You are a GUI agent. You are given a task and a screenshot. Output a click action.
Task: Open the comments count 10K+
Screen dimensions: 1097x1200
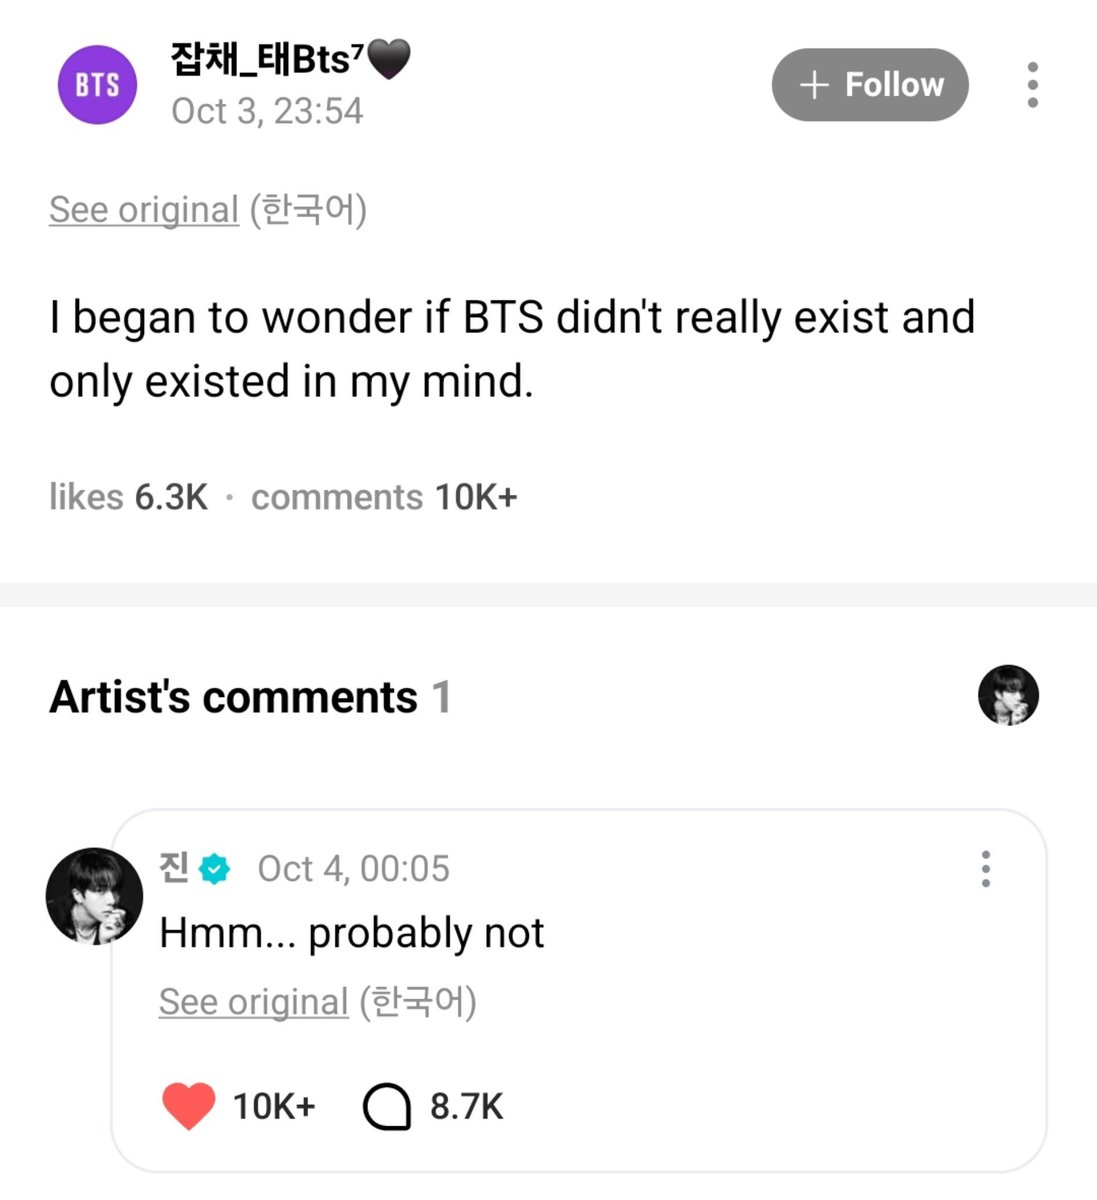click(384, 497)
